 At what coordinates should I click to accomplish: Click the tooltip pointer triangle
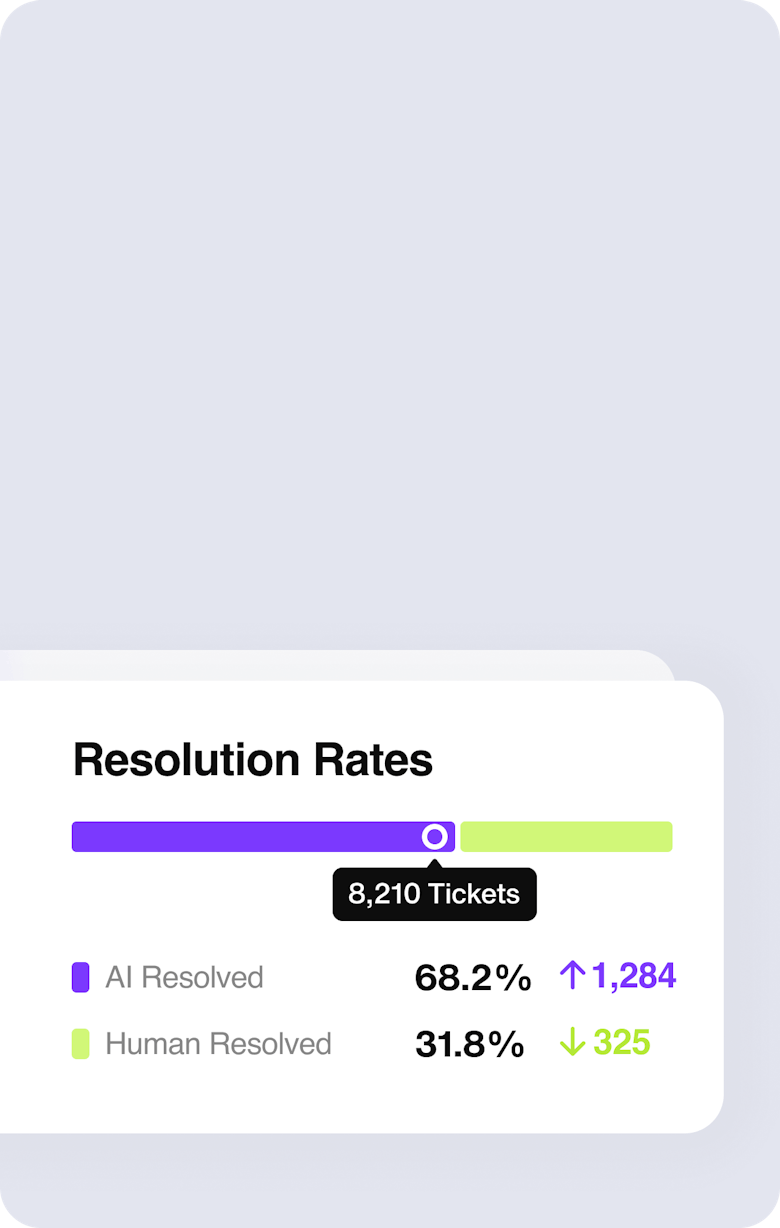(435, 863)
